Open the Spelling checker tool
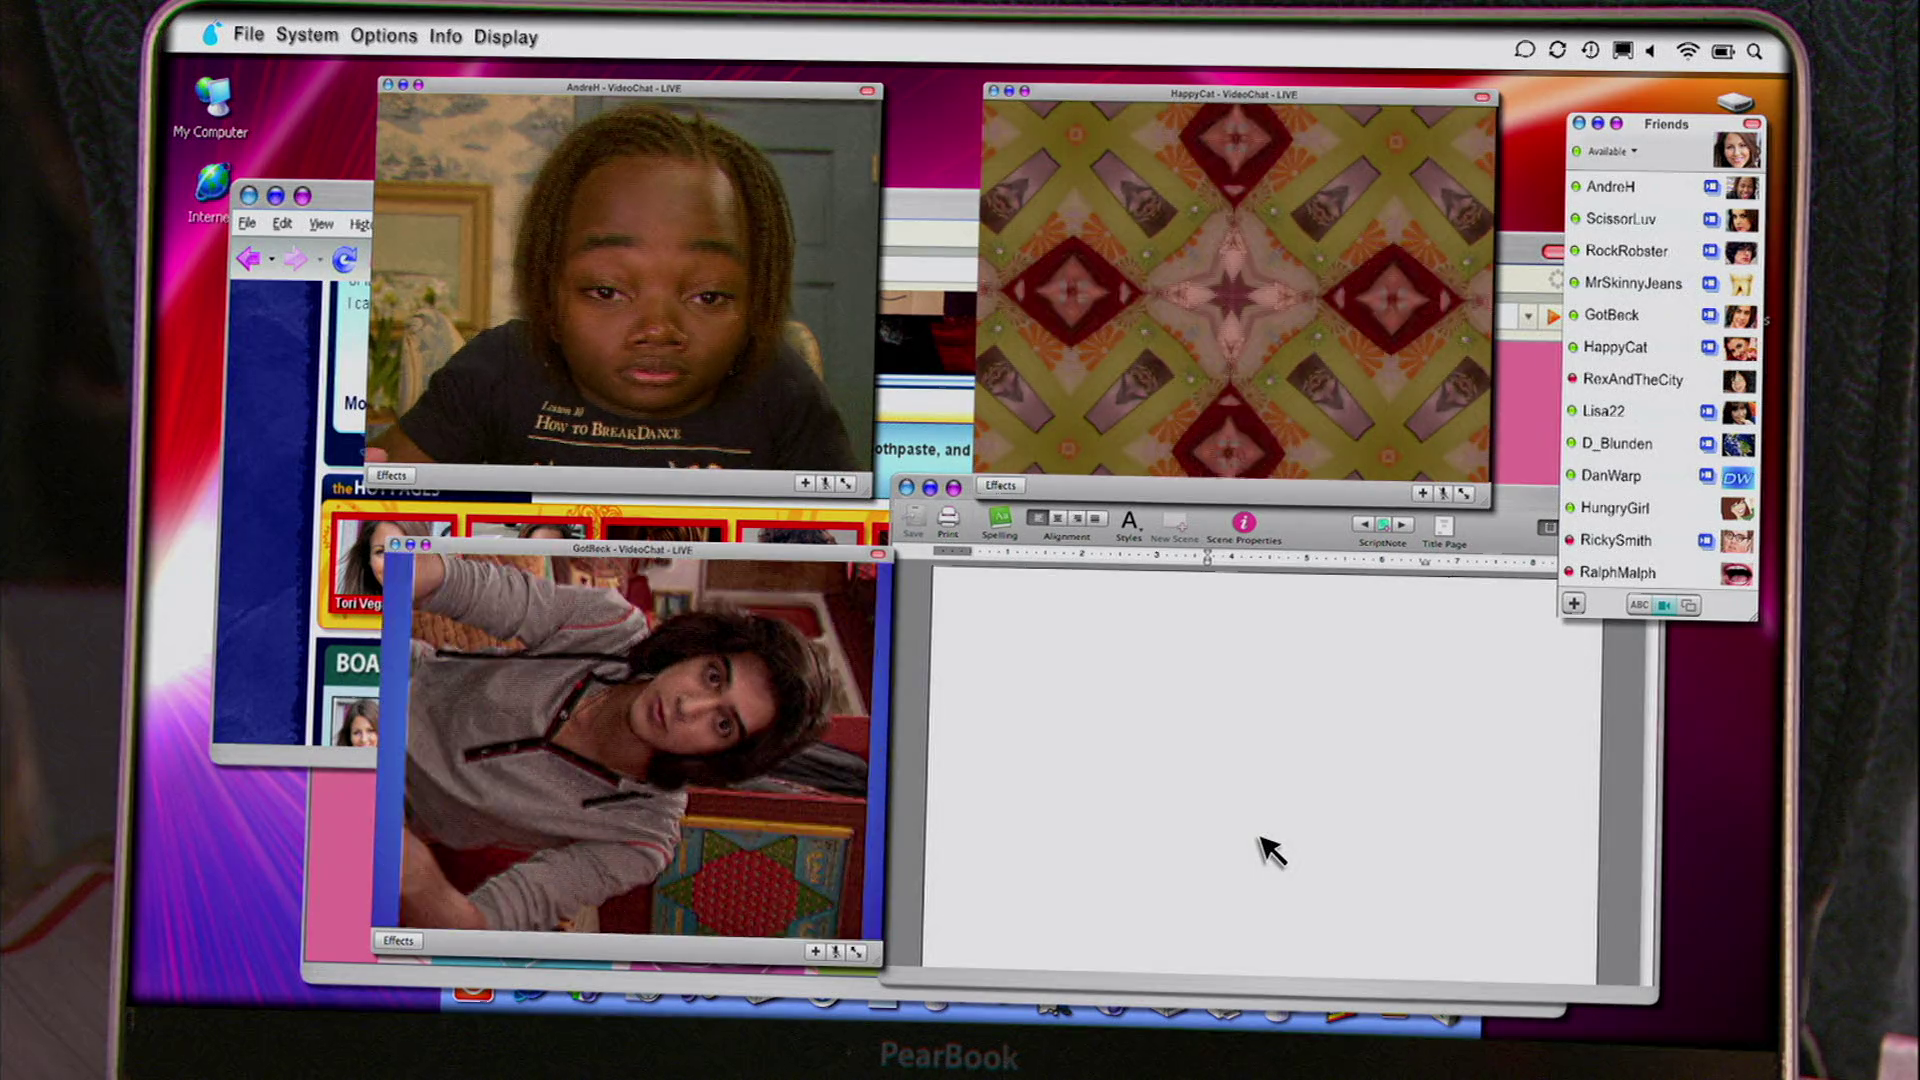Image resolution: width=1920 pixels, height=1080 pixels. pyautogui.click(x=999, y=517)
